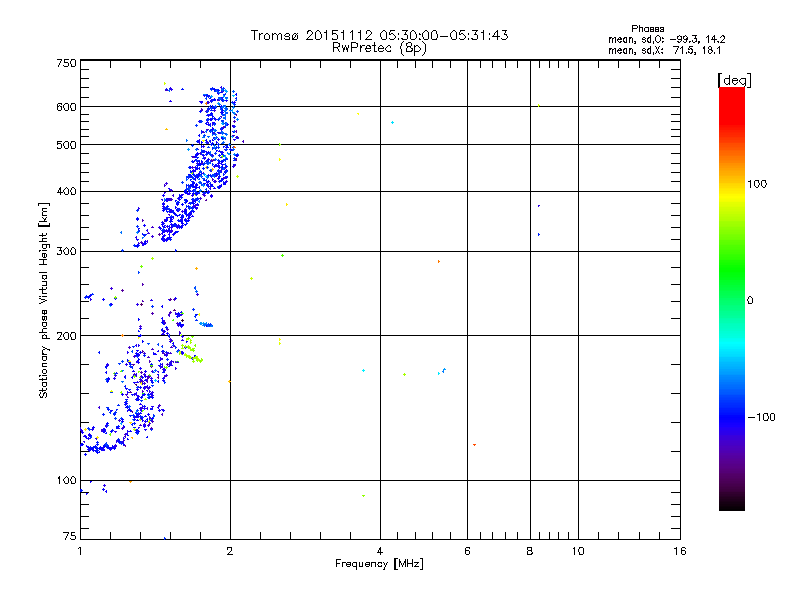The width and height of the screenshot is (800, 600).
Task: Click the orange data point above 5 MHz
Action: [439, 262]
